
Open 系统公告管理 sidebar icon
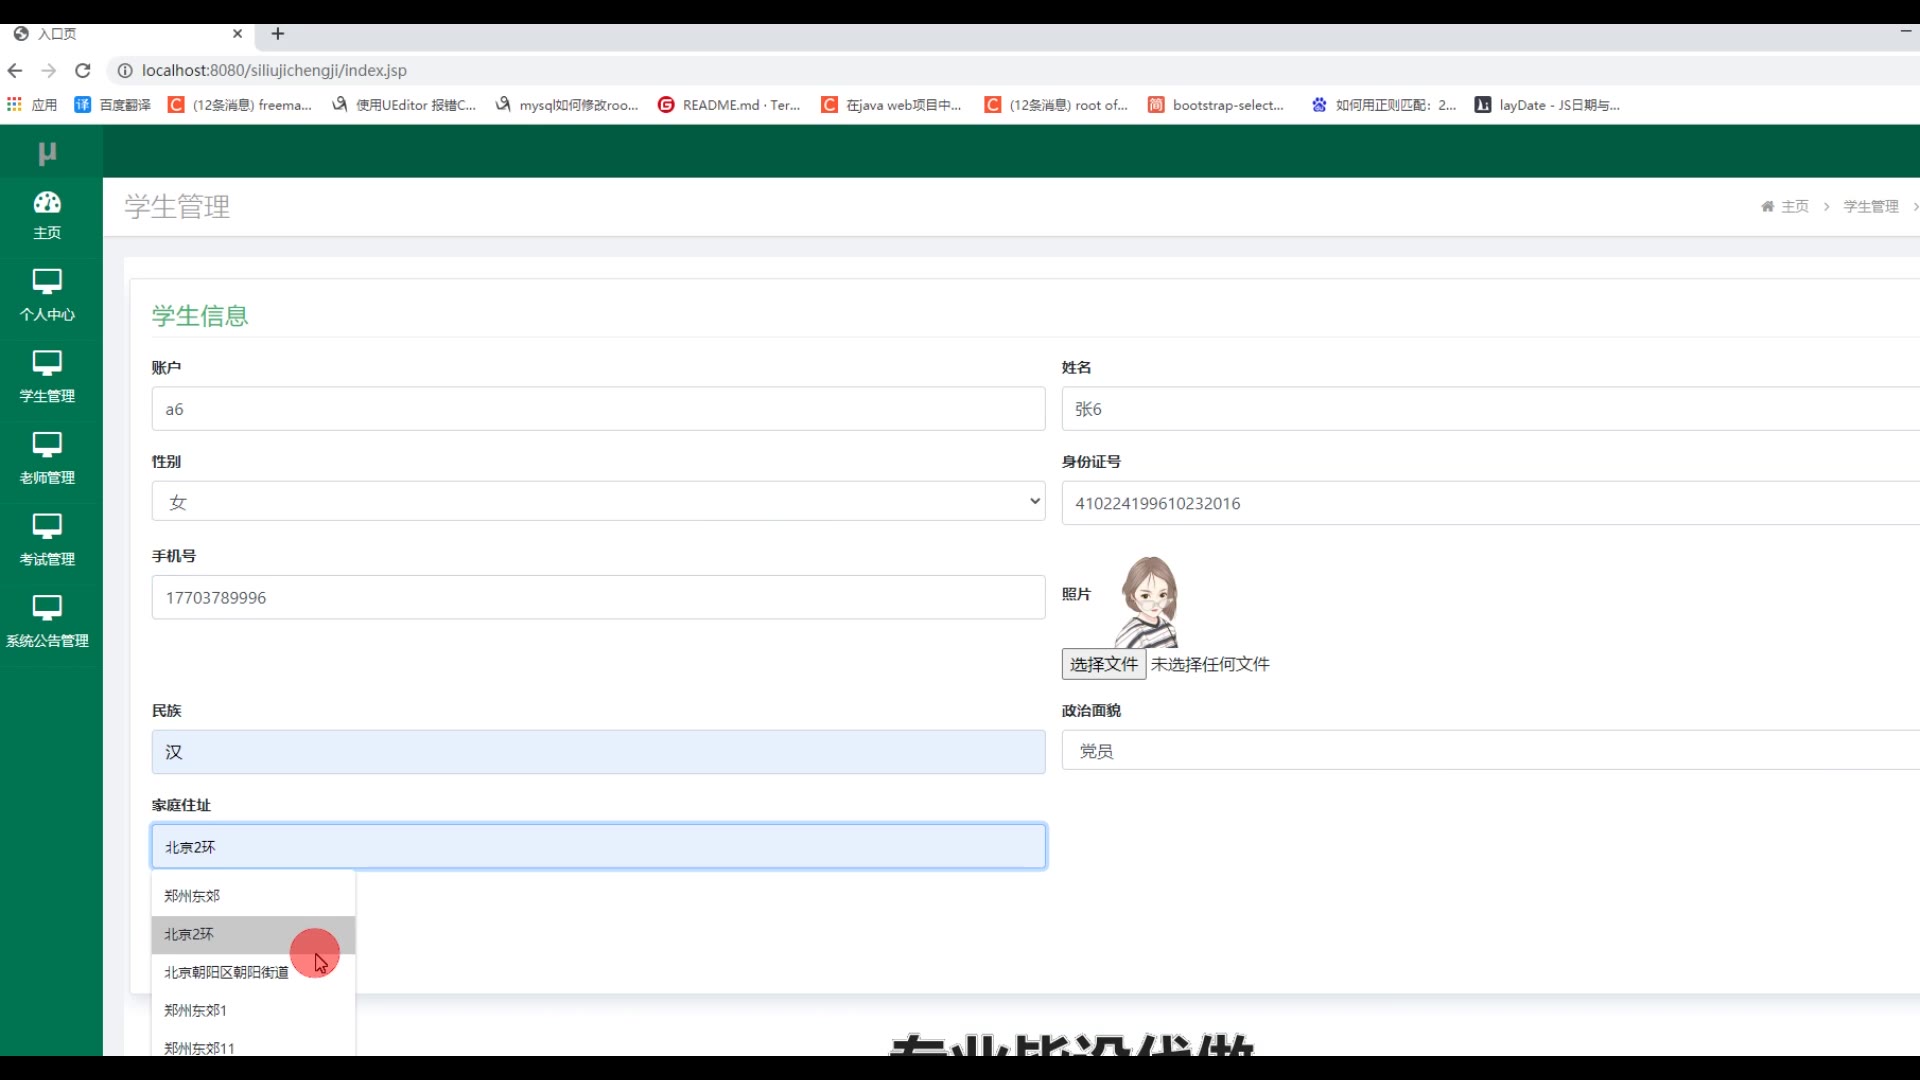click(x=47, y=608)
